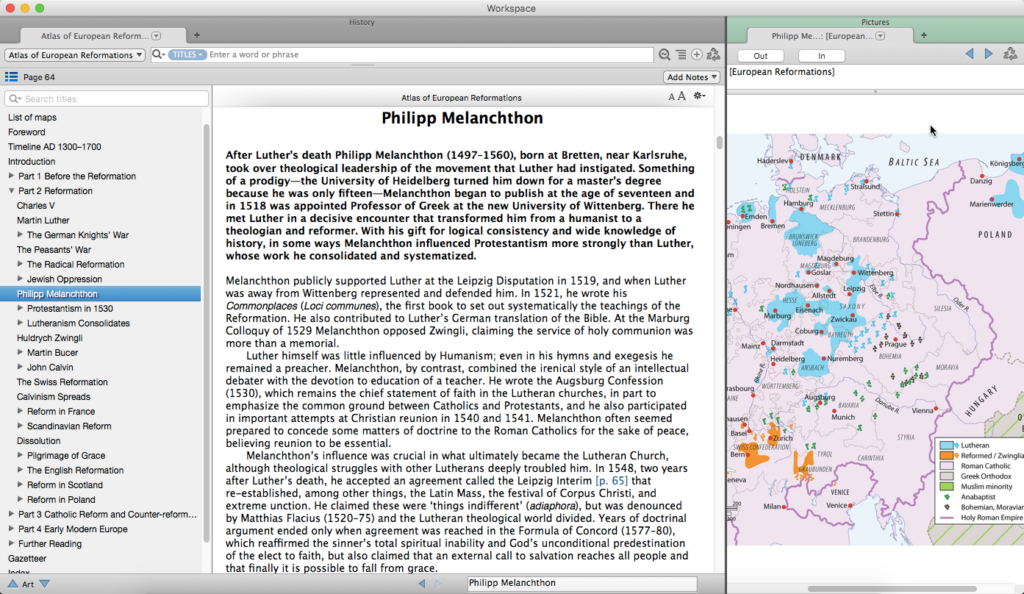Click the plus icon beside search field
This screenshot has width=1024, height=594.
pyautogui.click(x=696, y=54)
